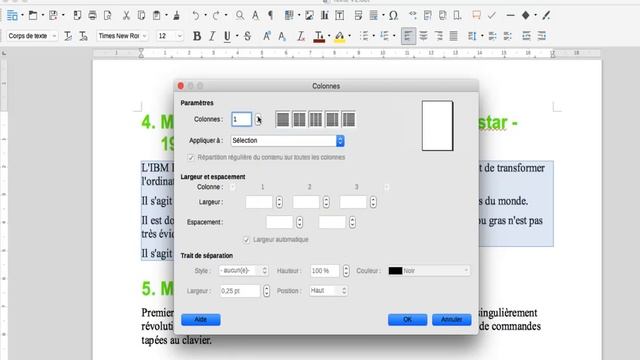Screen dimensions: 640x360
Task: Expand the Insert Table dropdown arrow
Action: click(299, 16)
